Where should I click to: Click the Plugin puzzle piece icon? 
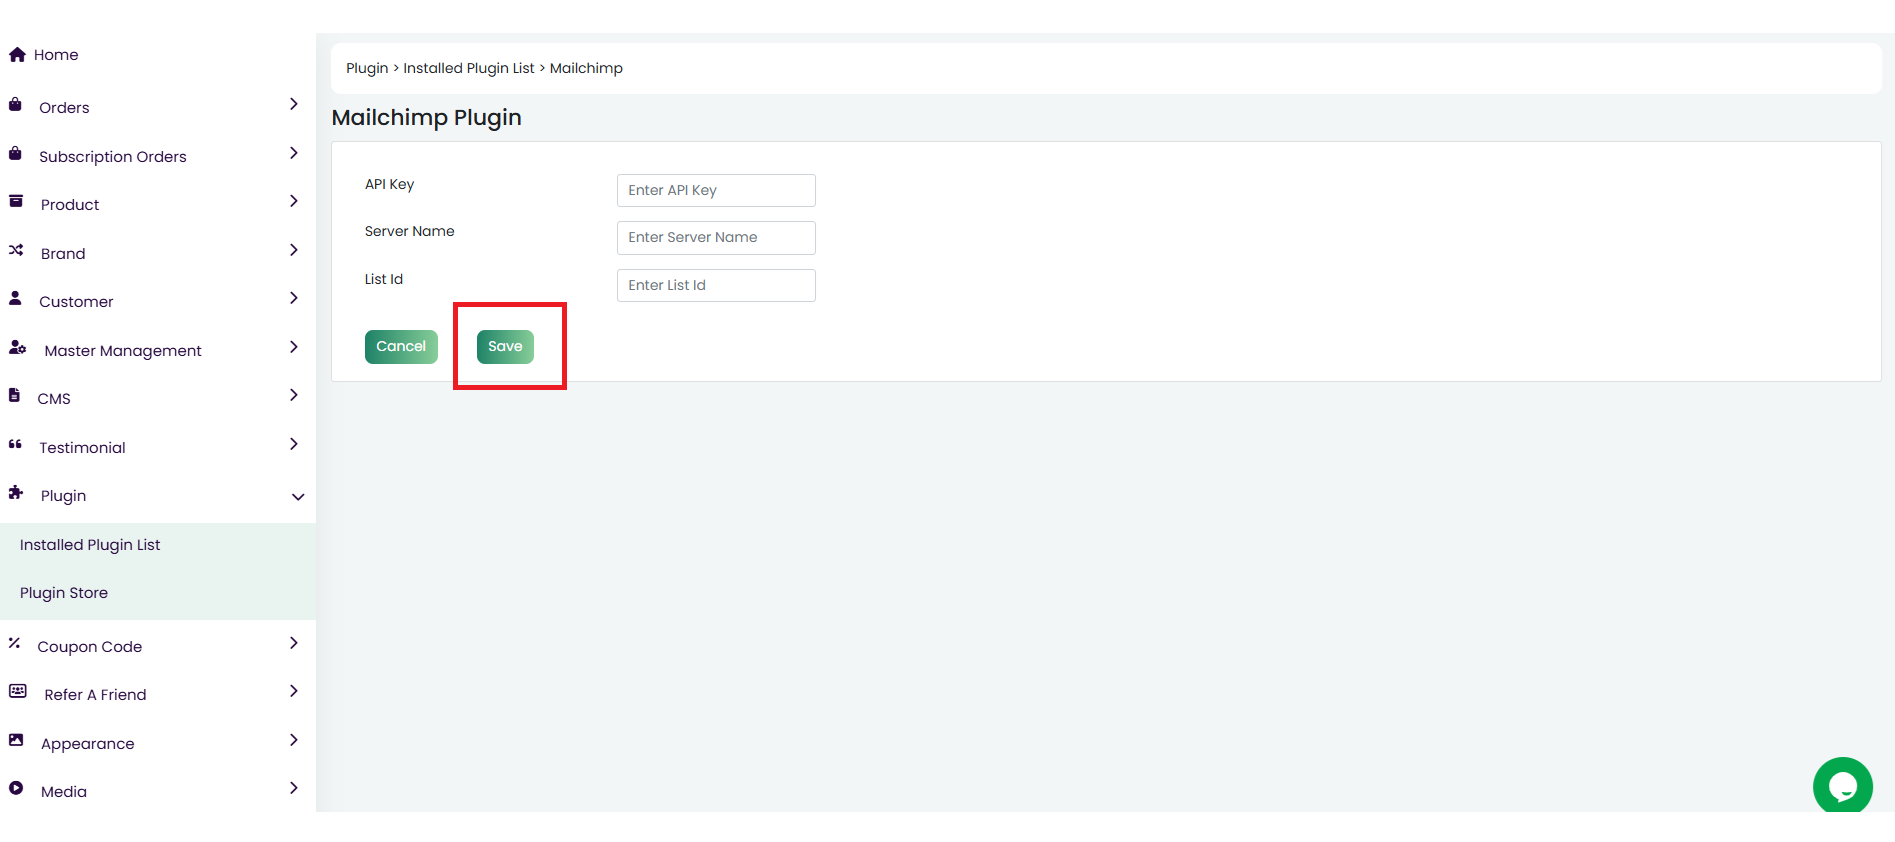(16, 493)
